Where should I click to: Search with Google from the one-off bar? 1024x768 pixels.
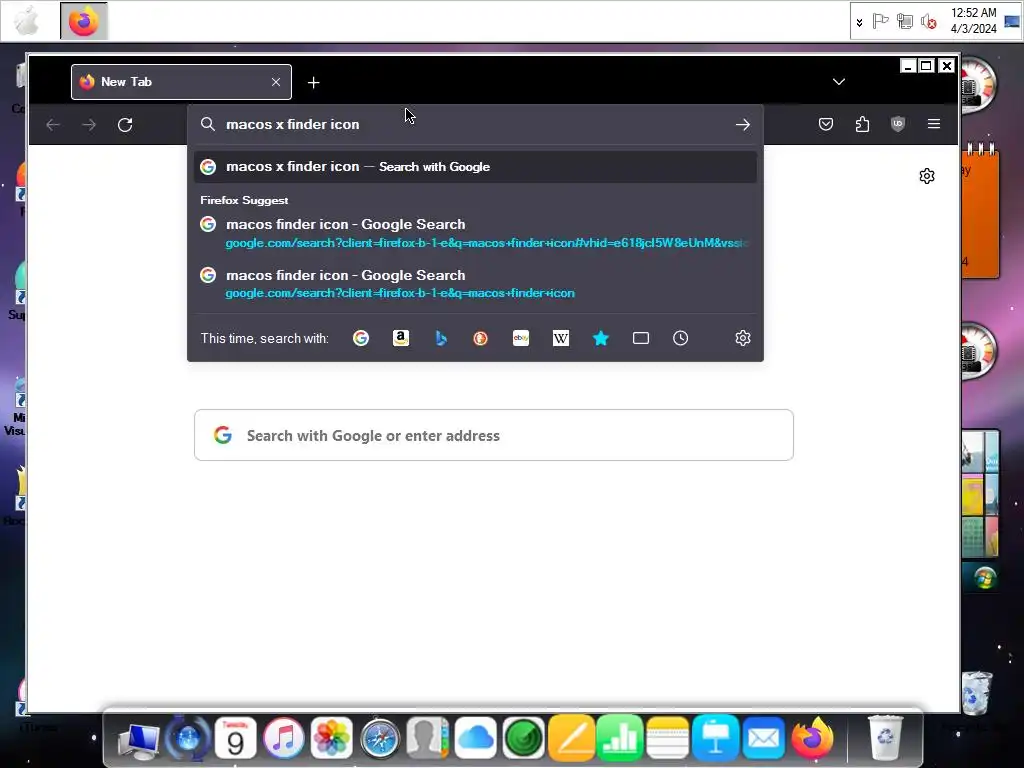(360, 338)
